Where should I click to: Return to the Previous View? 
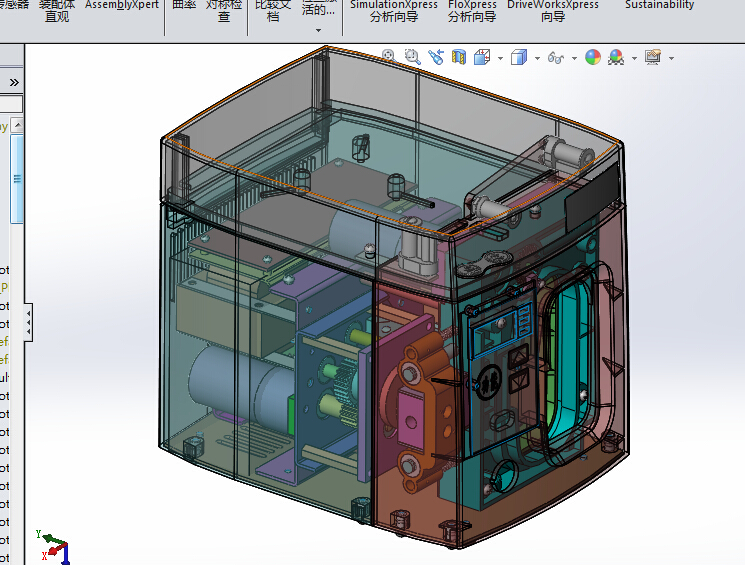point(436,57)
